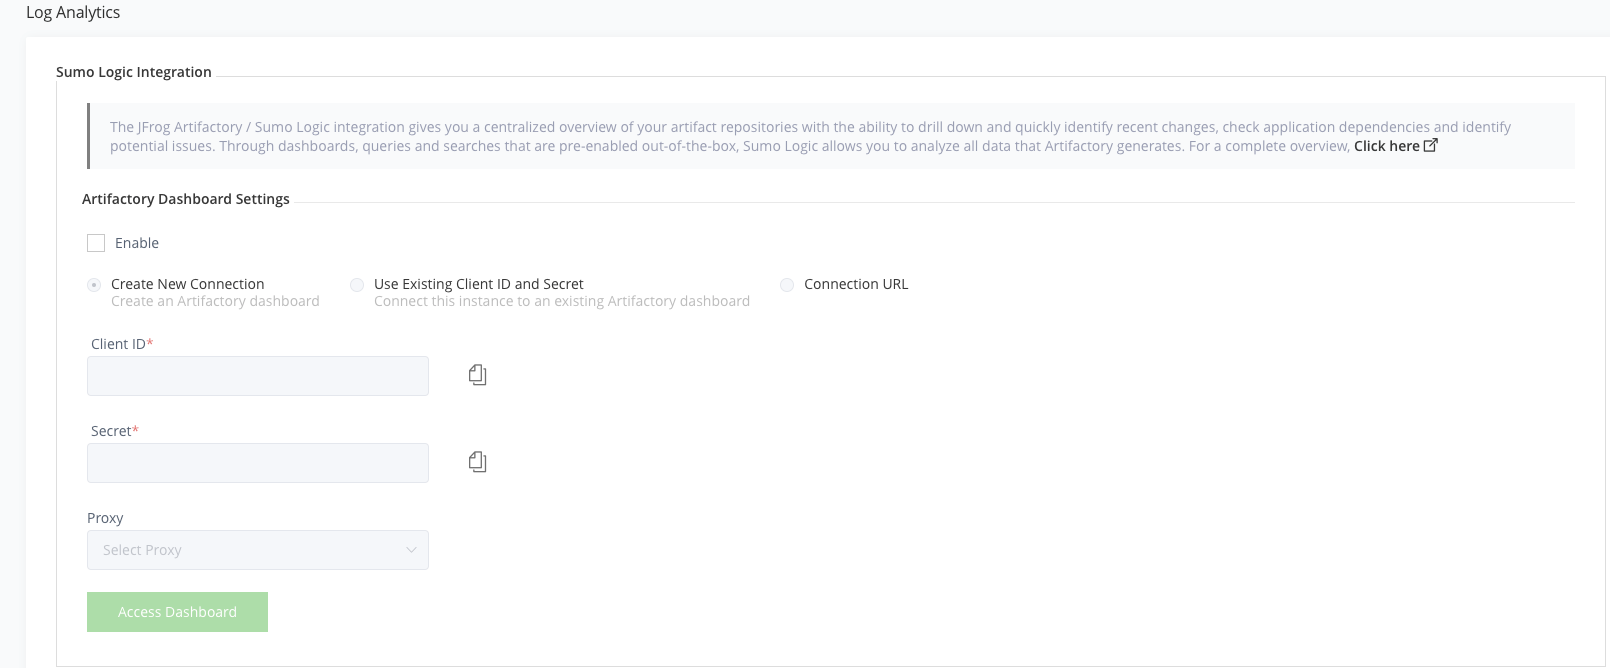Select the Connection URL radio option

coord(787,285)
